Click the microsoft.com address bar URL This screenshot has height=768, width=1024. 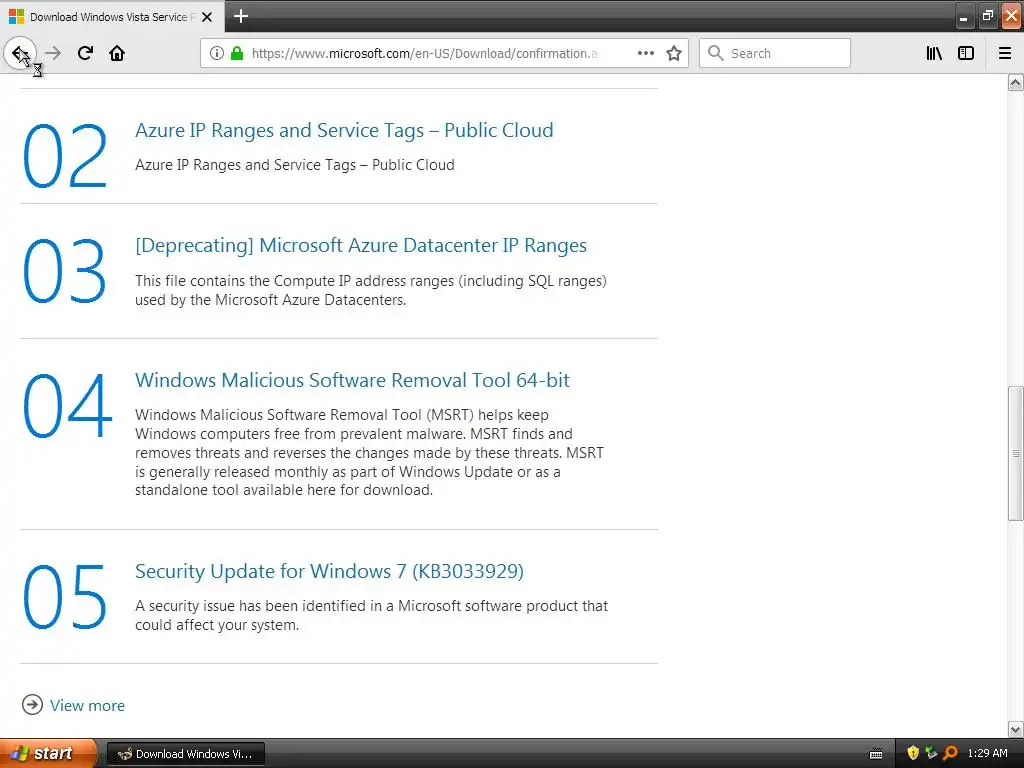(x=424, y=54)
